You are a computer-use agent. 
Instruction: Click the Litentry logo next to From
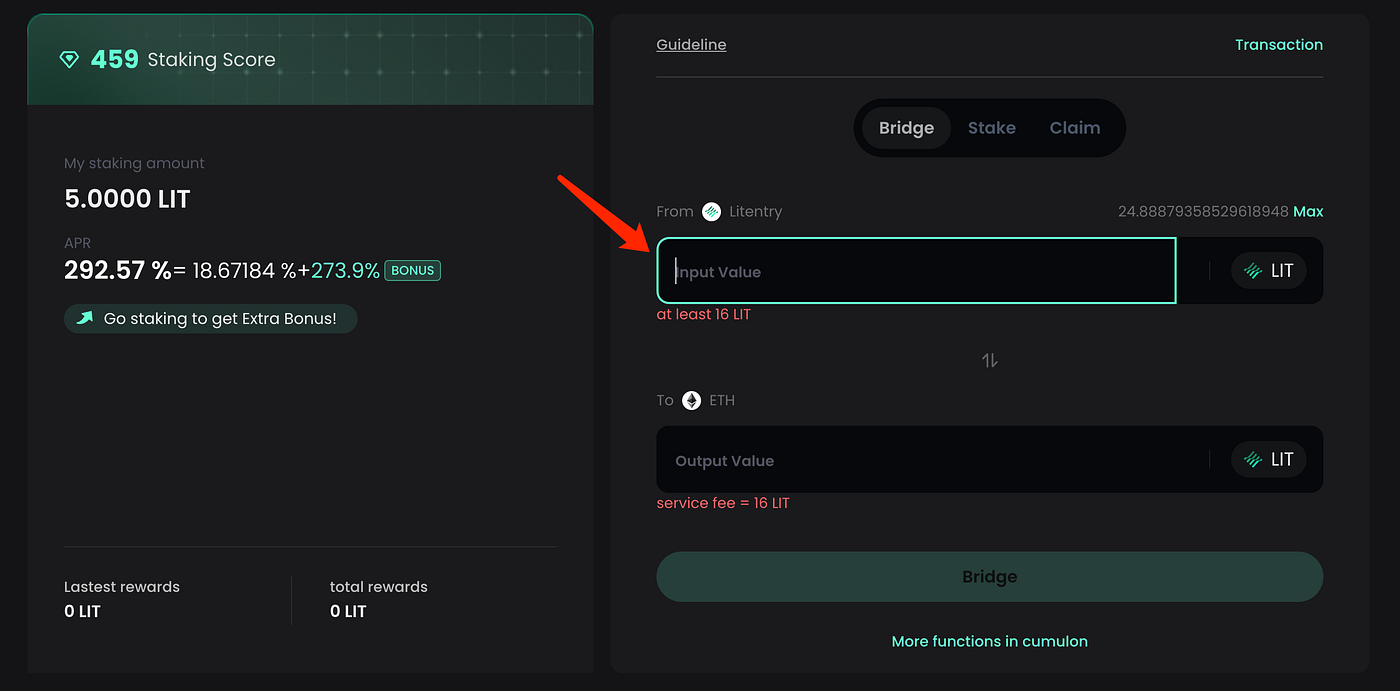click(x=711, y=211)
